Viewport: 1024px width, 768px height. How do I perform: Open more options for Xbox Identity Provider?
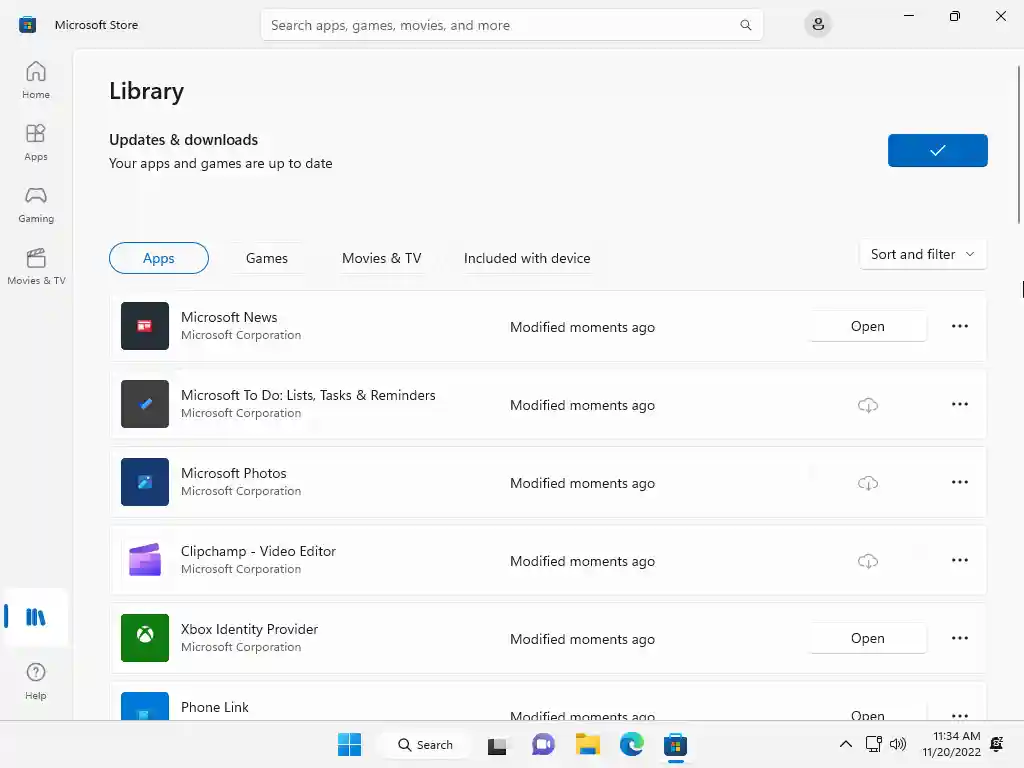[960, 638]
